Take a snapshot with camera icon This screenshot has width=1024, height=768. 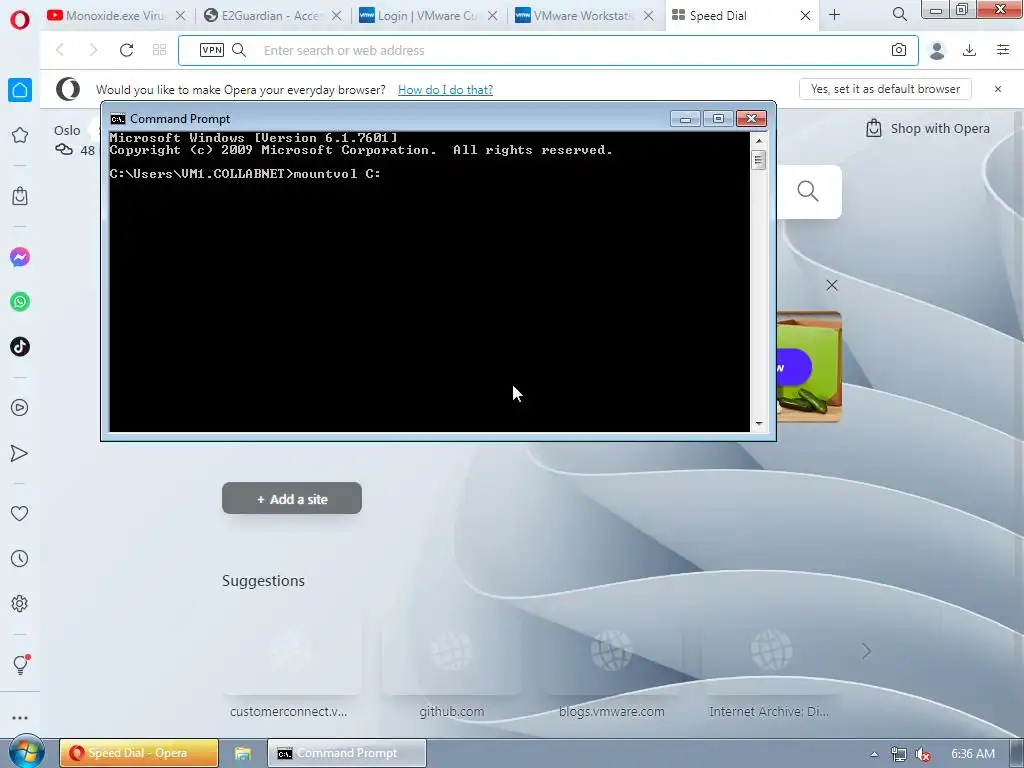899,50
